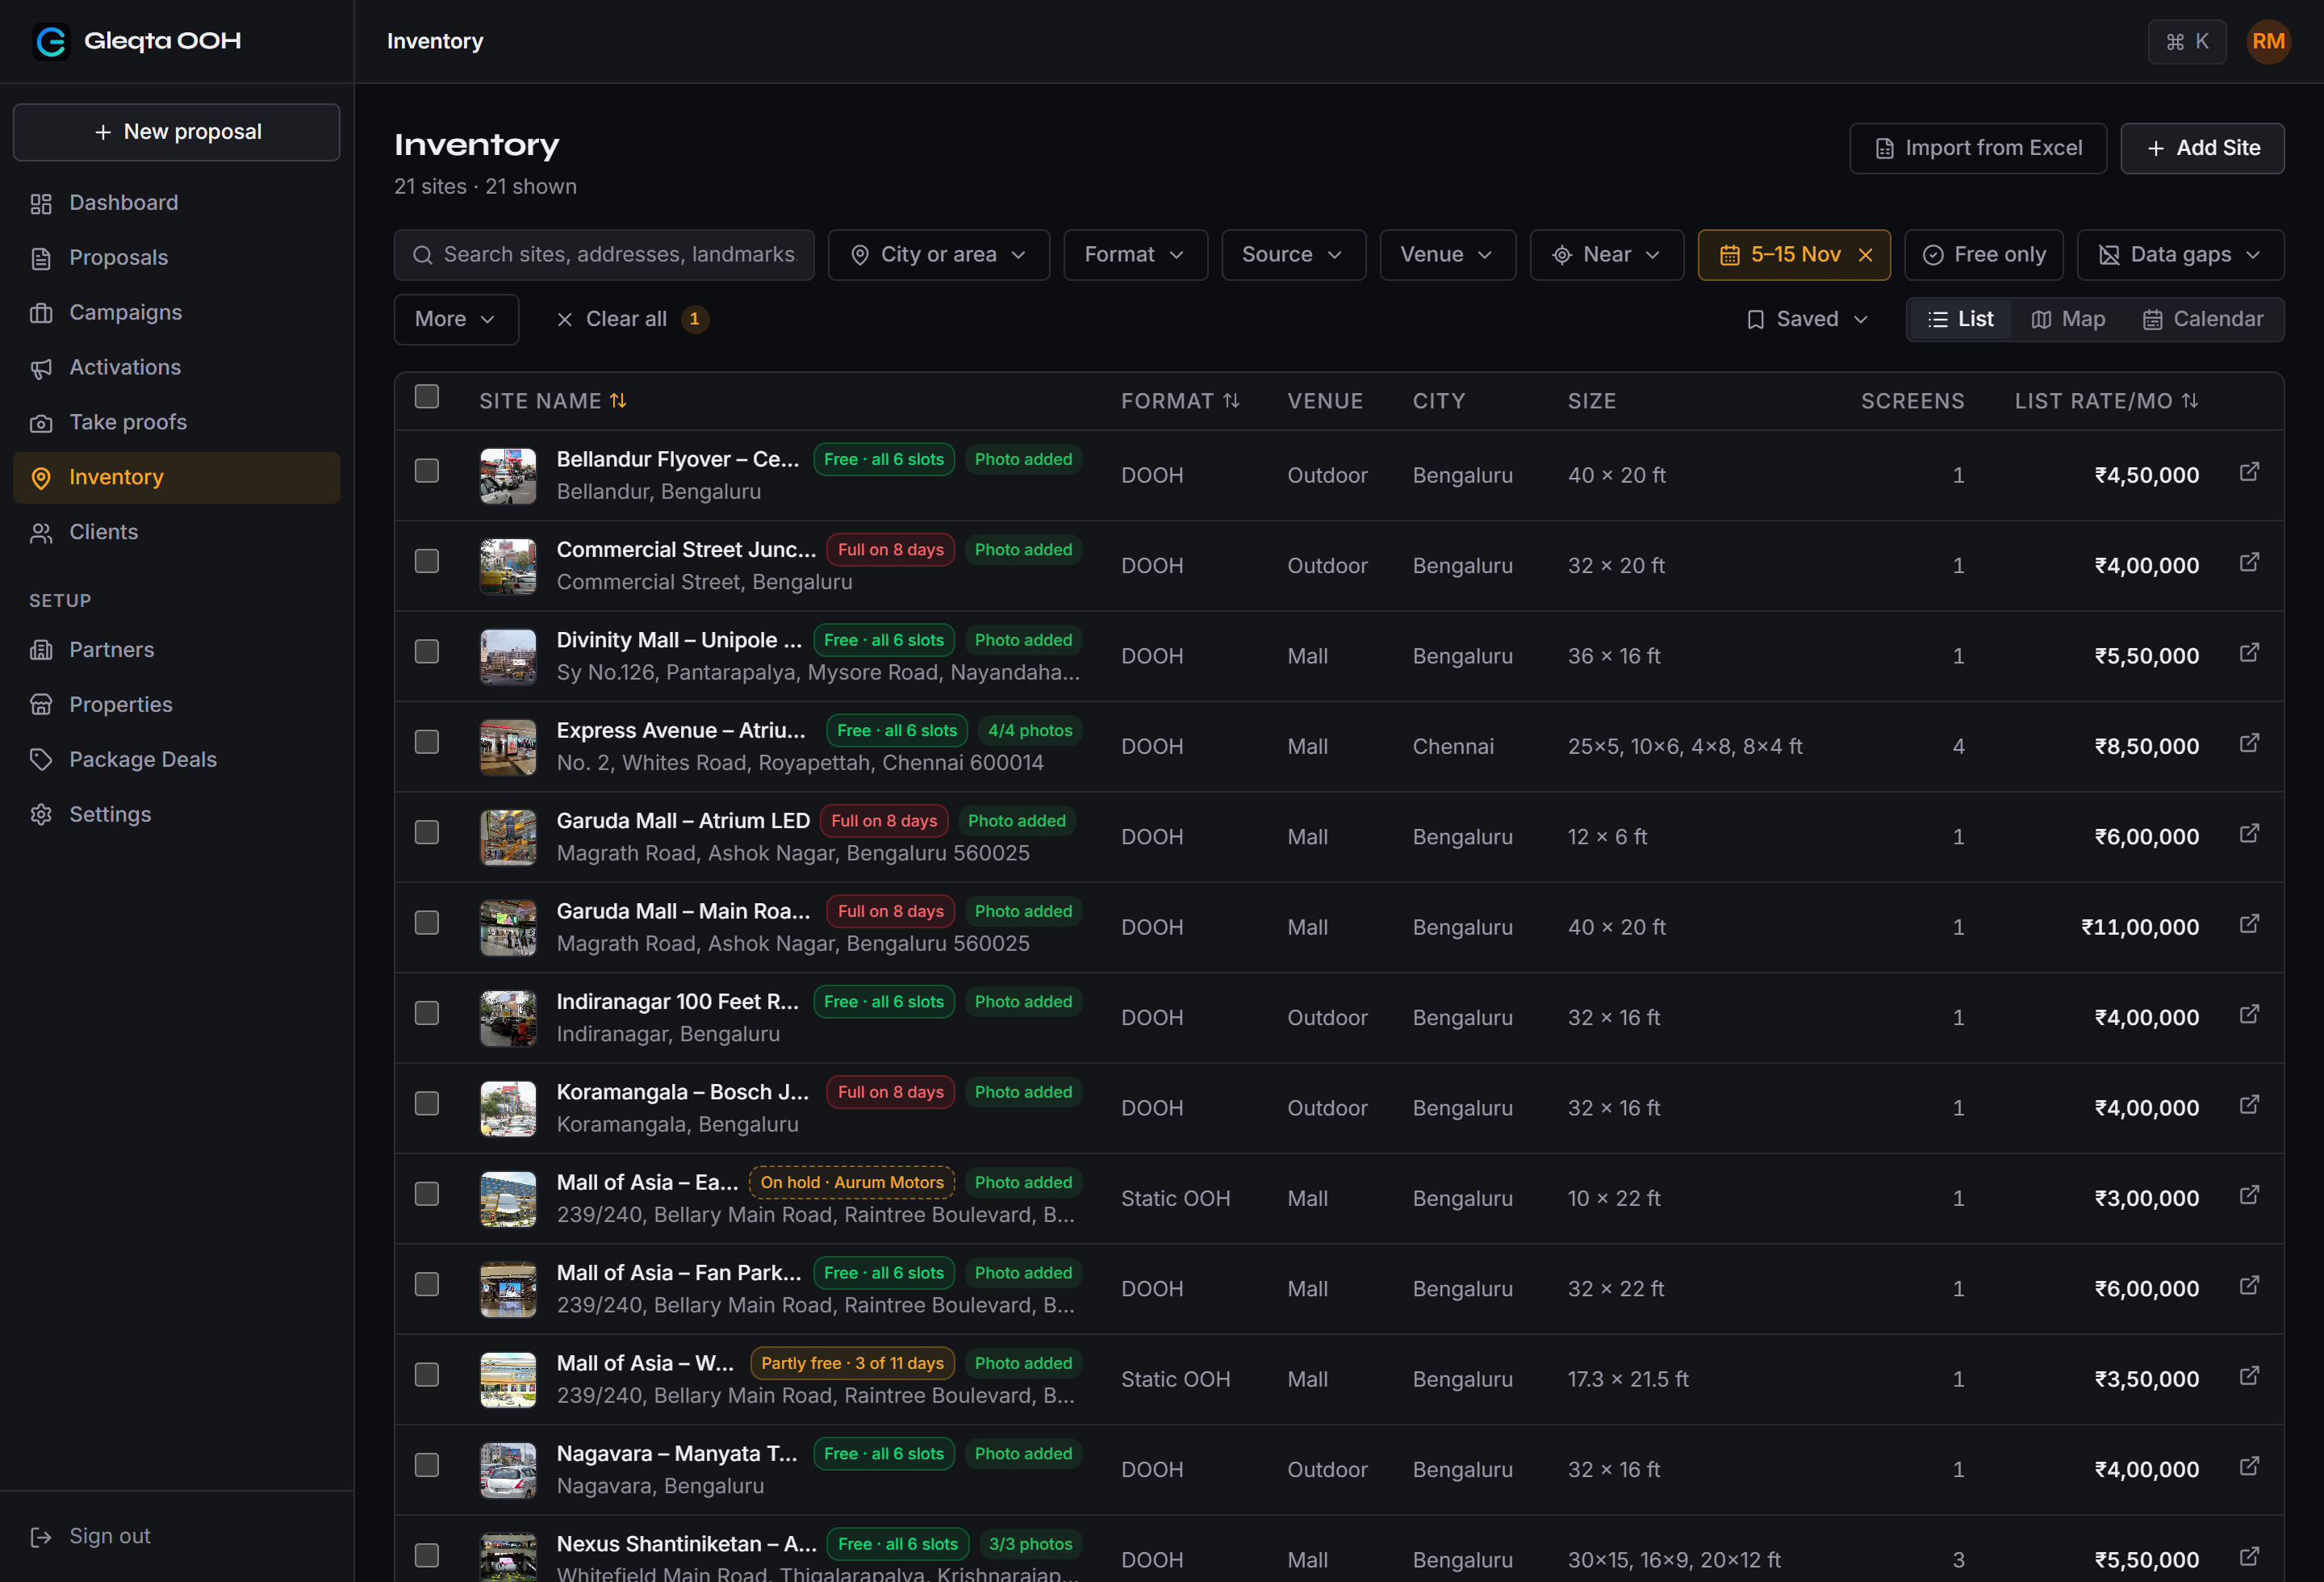
Task: Open the More filters dropdown
Action: (x=457, y=319)
